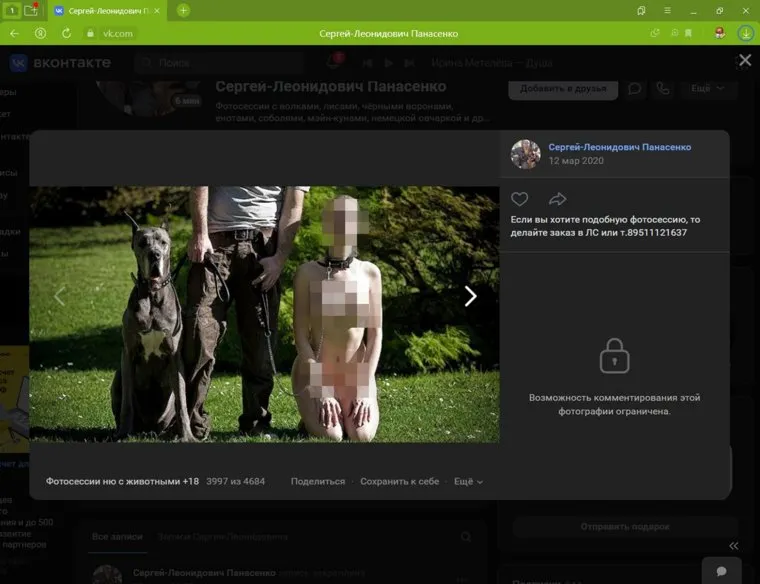Open the Ещё dropdown on the profile header
Screen dimensions: 760x584
(x=706, y=88)
